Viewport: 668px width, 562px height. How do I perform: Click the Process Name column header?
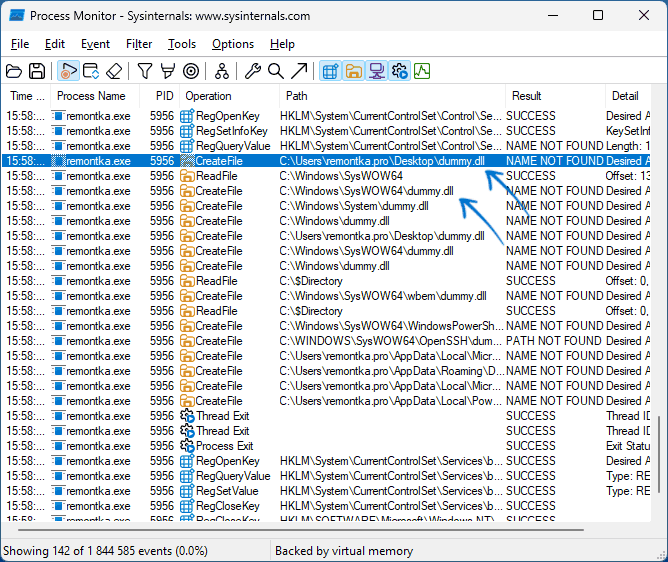(95, 96)
